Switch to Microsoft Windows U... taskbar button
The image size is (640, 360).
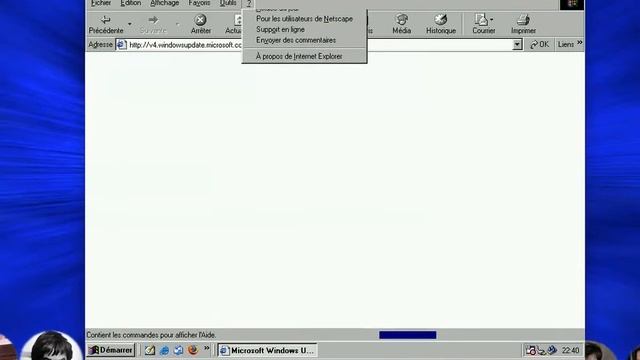click(x=267, y=350)
